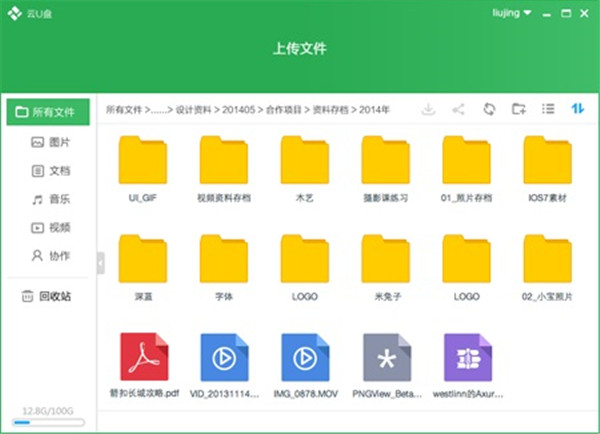600x434 pixels.
Task: Click the share icon in the toolbar
Action: [459, 109]
